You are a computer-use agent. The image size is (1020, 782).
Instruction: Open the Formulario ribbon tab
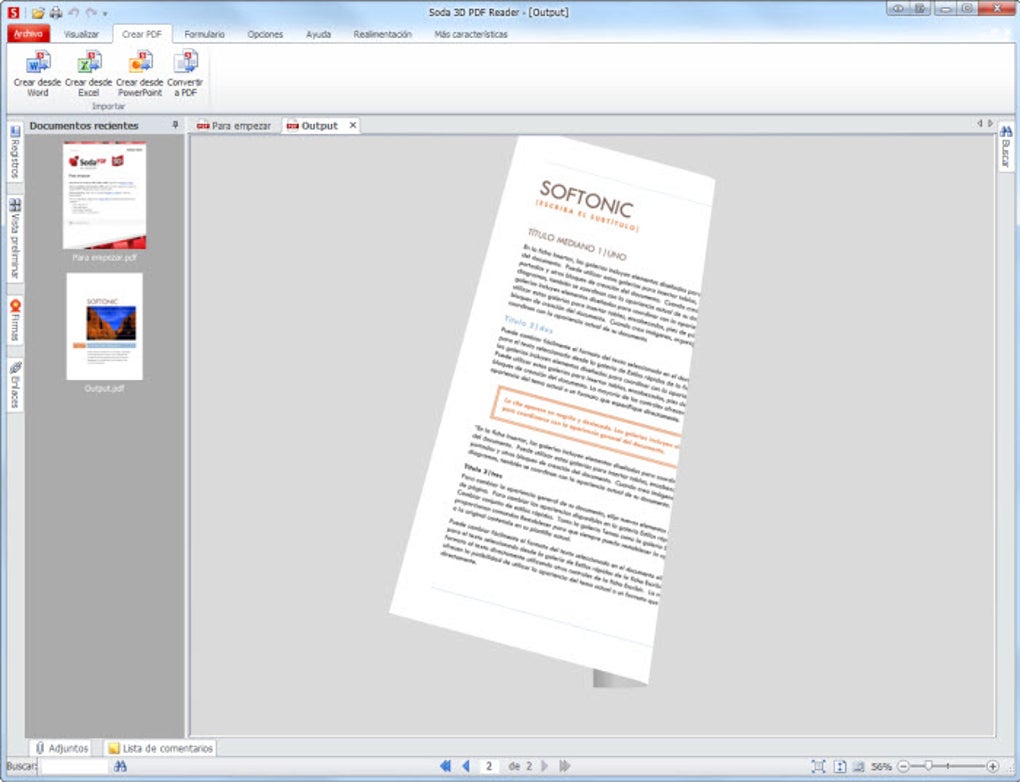pyautogui.click(x=204, y=34)
